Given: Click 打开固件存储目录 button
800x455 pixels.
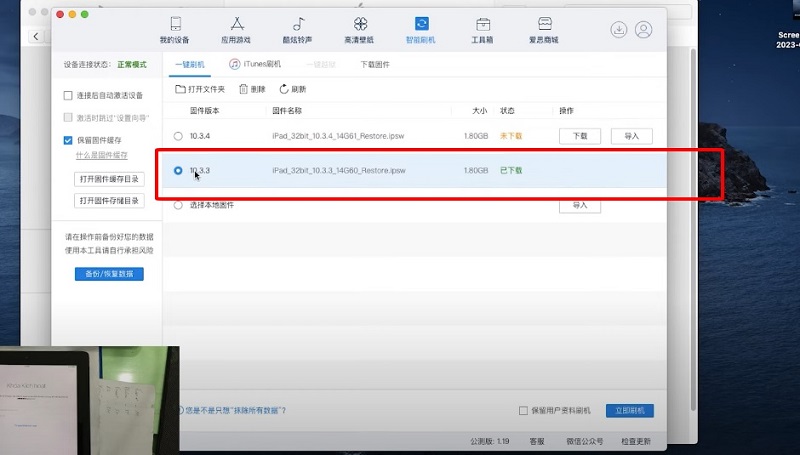Looking at the screenshot, I should tap(109, 200).
